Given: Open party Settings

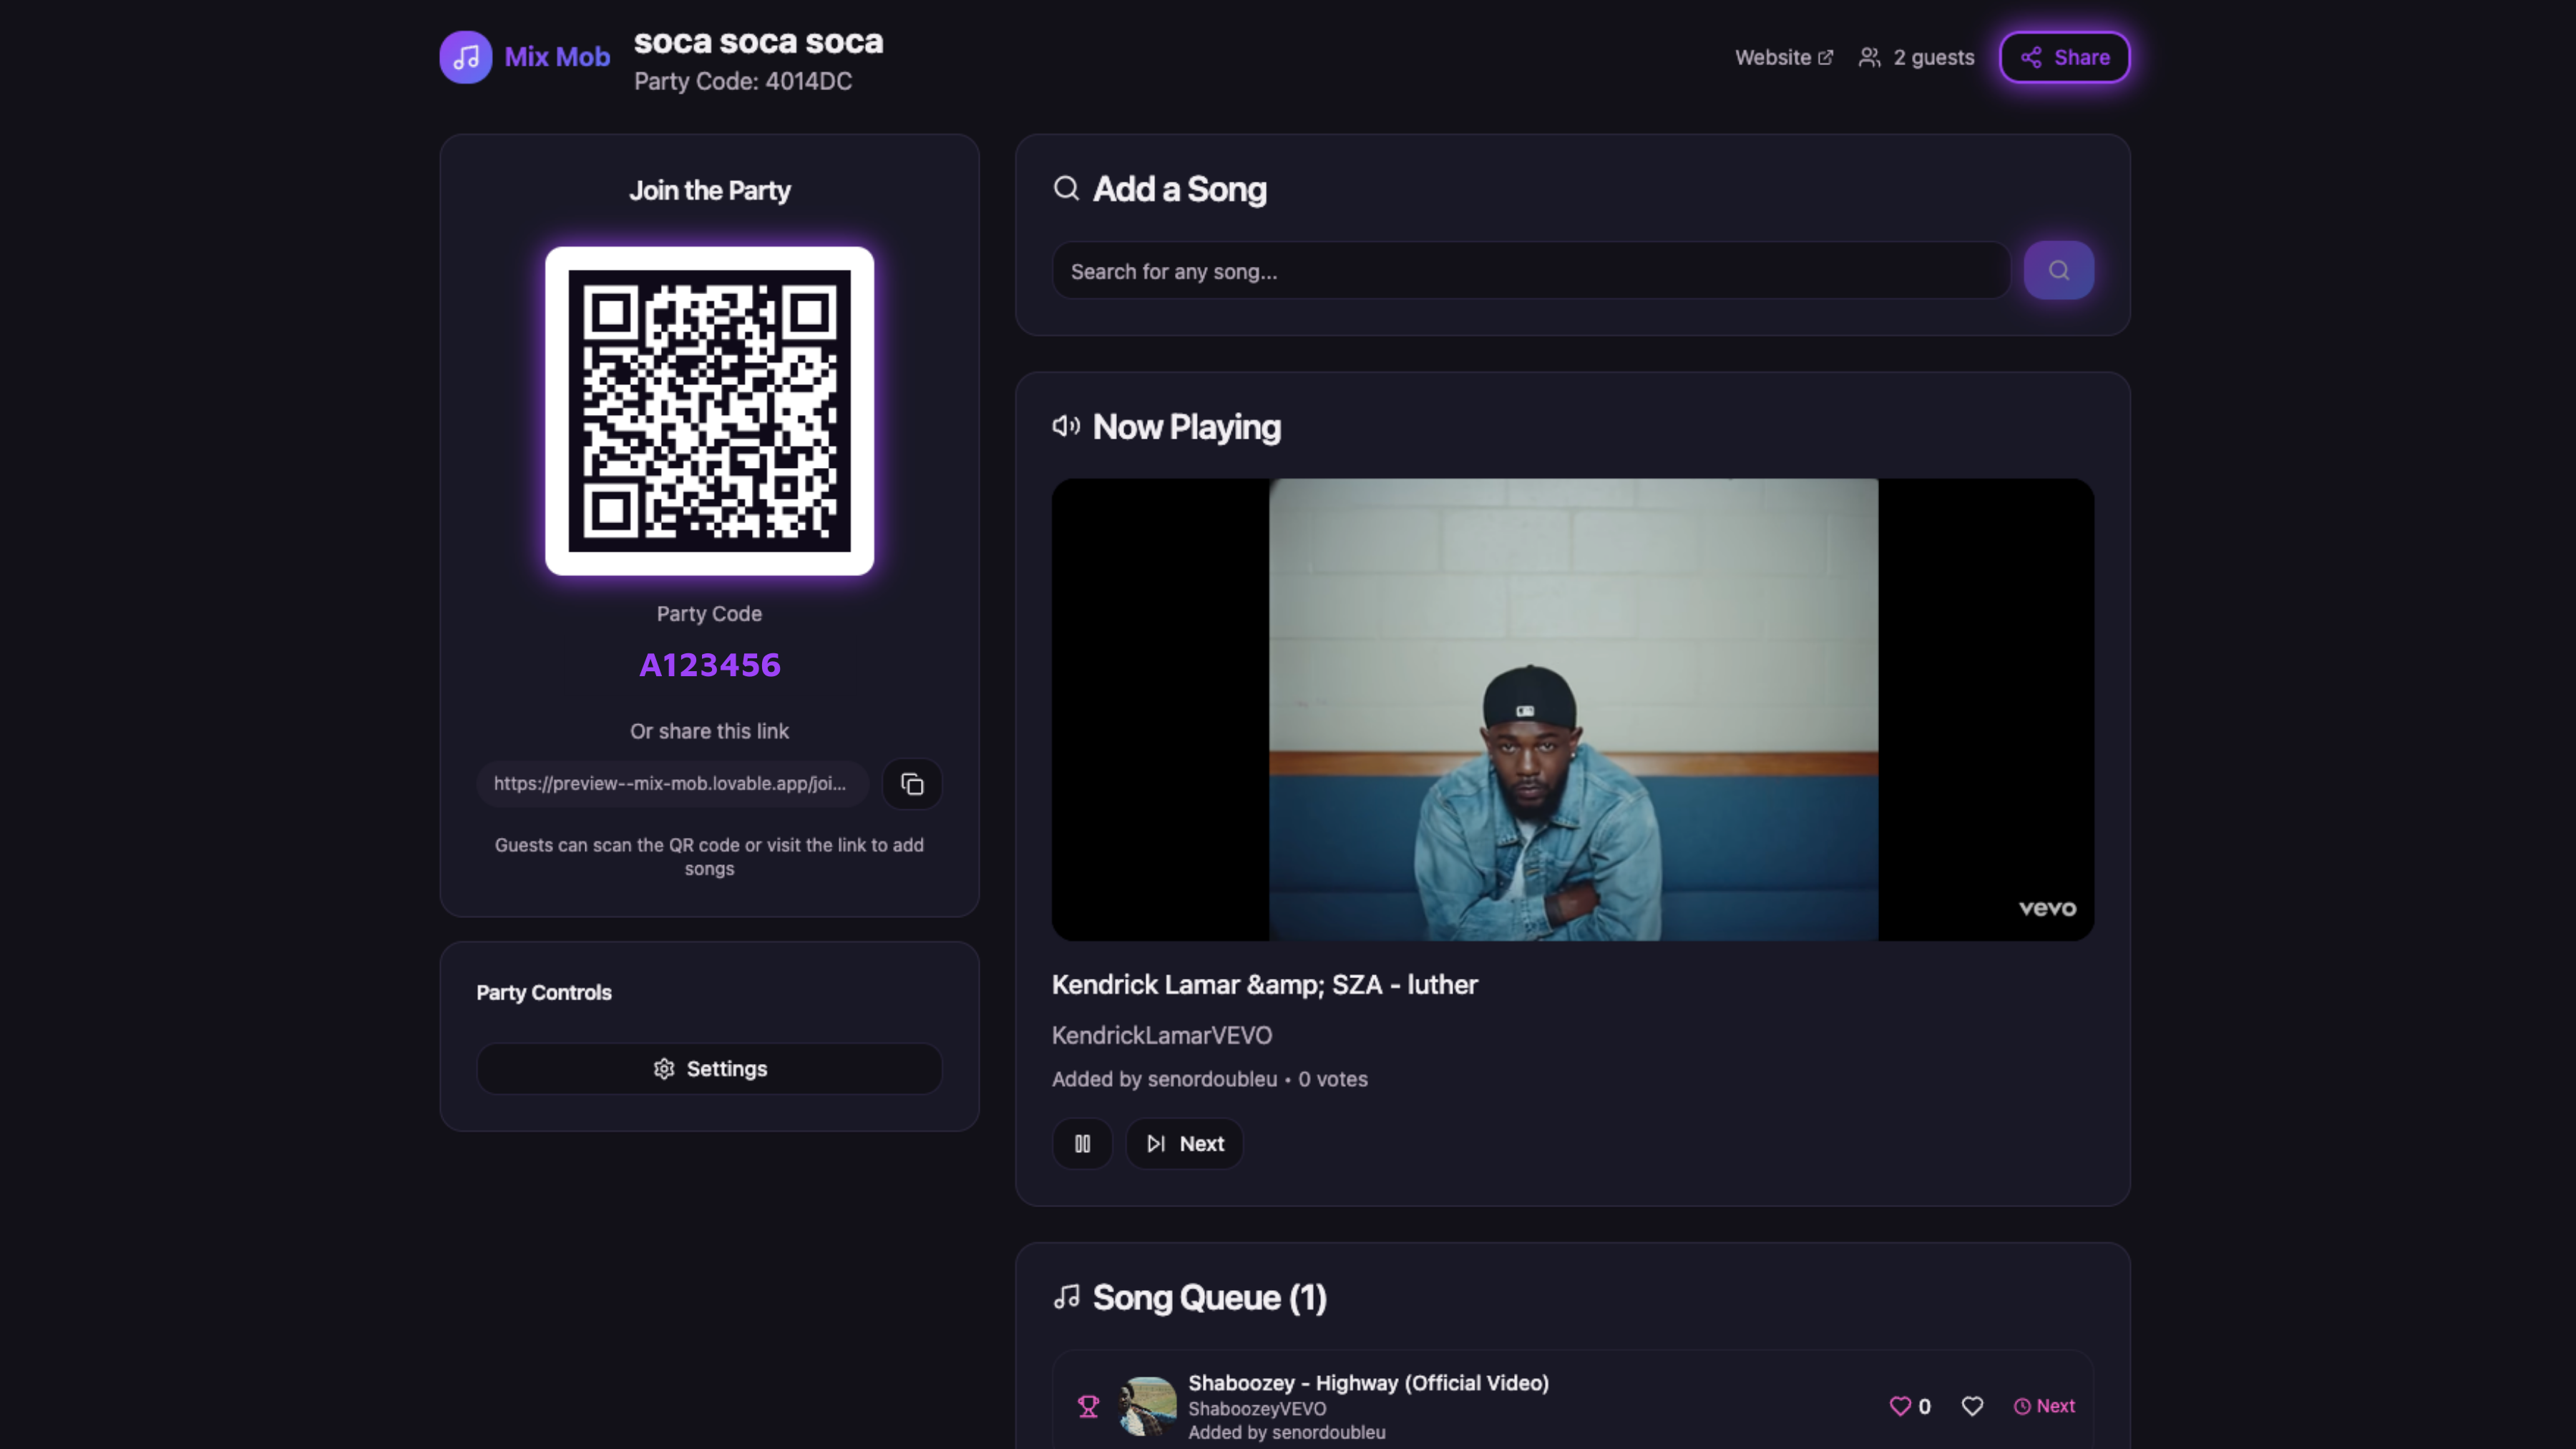Looking at the screenshot, I should (709, 1069).
